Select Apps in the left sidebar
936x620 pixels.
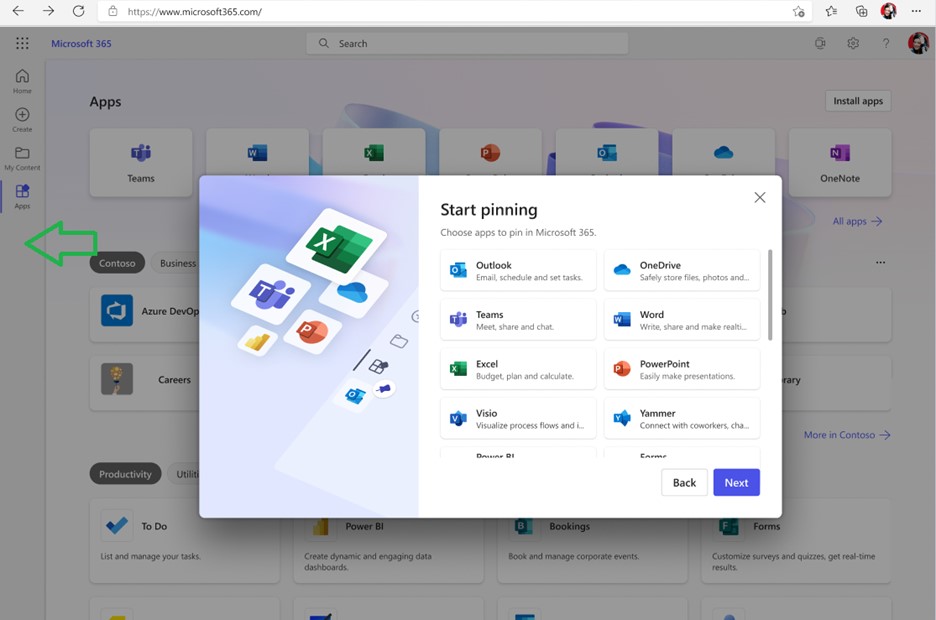tap(22, 197)
